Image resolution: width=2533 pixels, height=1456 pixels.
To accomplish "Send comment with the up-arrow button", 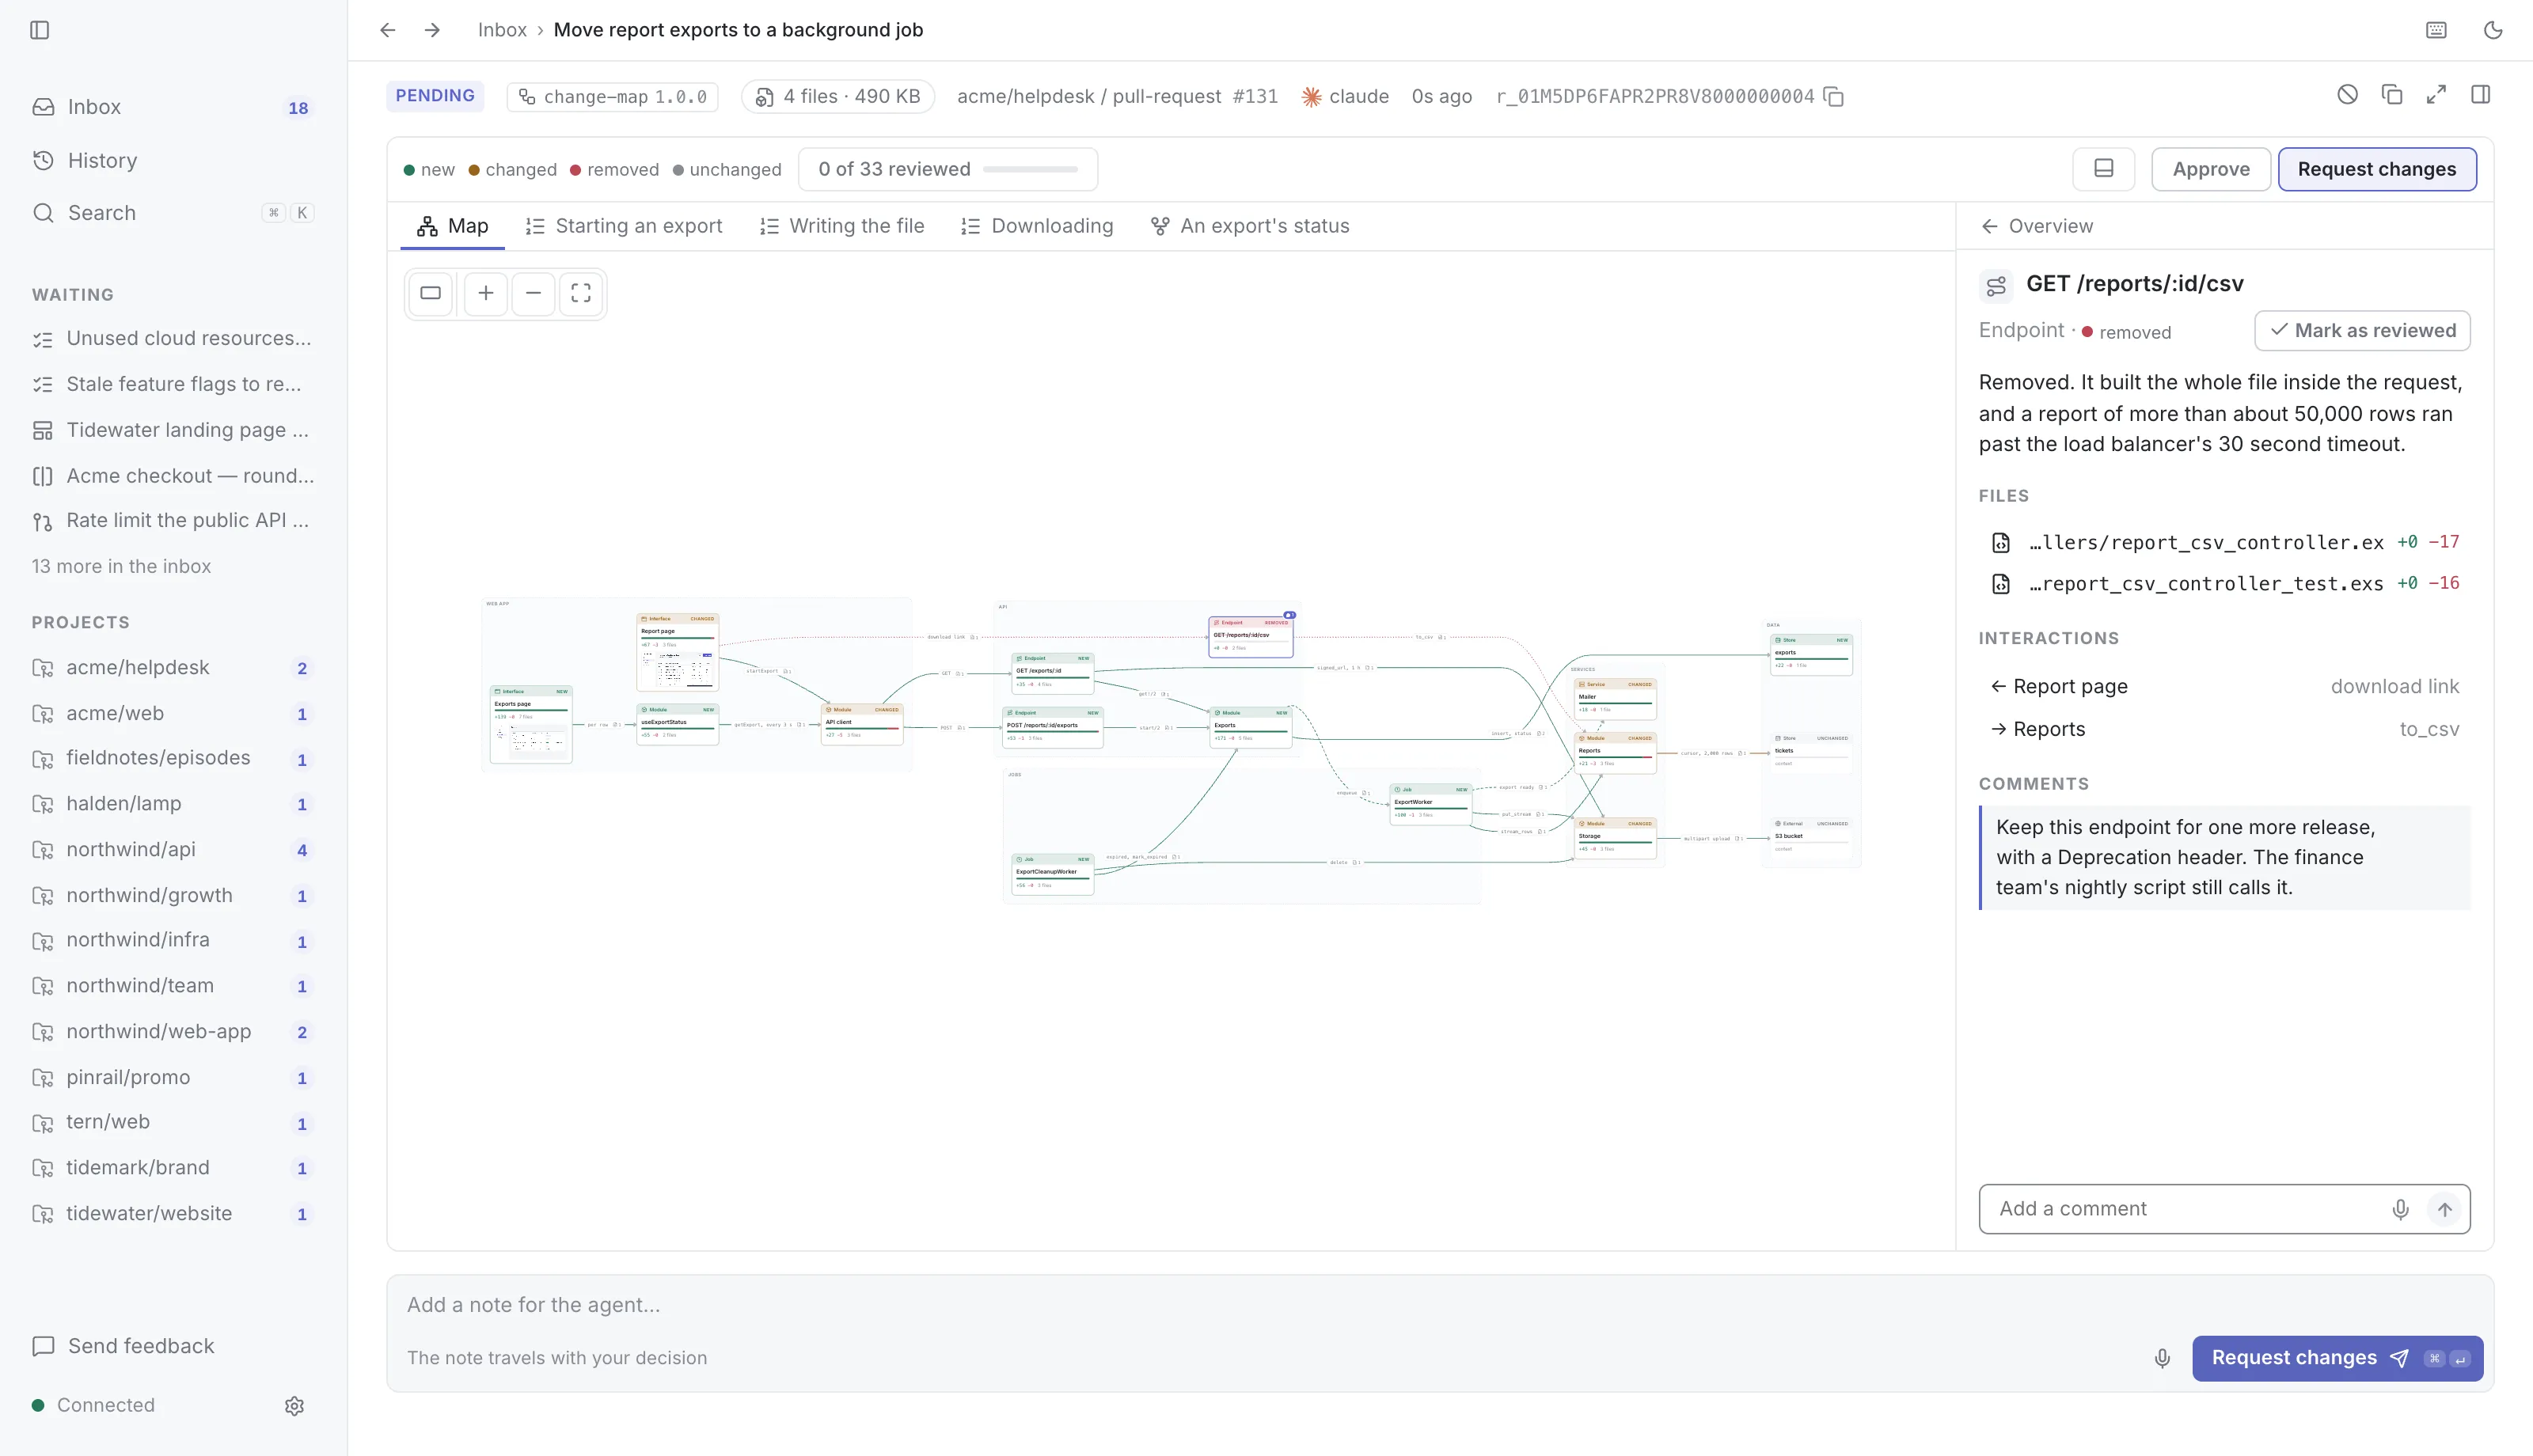I will click(x=2445, y=1209).
